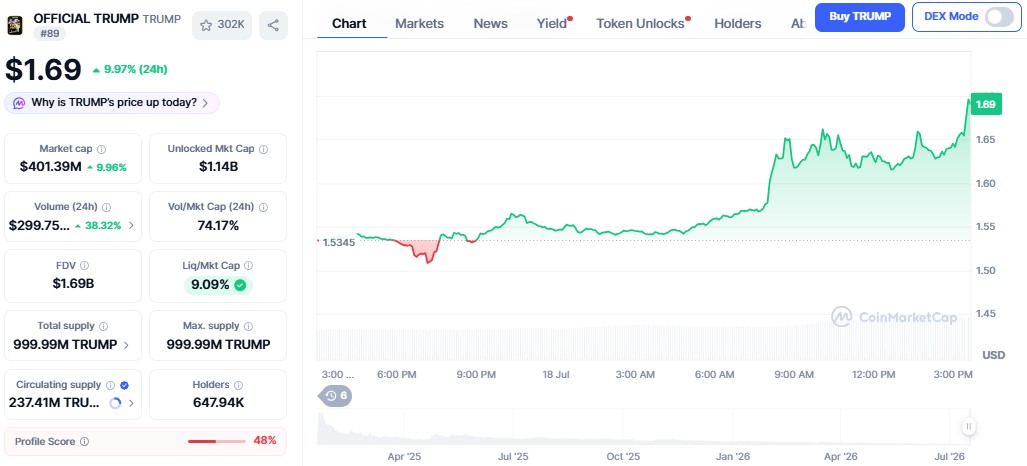The width and height of the screenshot is (1027, 466).
Task: Click the $1.69B FDV value
Action: 73,284
